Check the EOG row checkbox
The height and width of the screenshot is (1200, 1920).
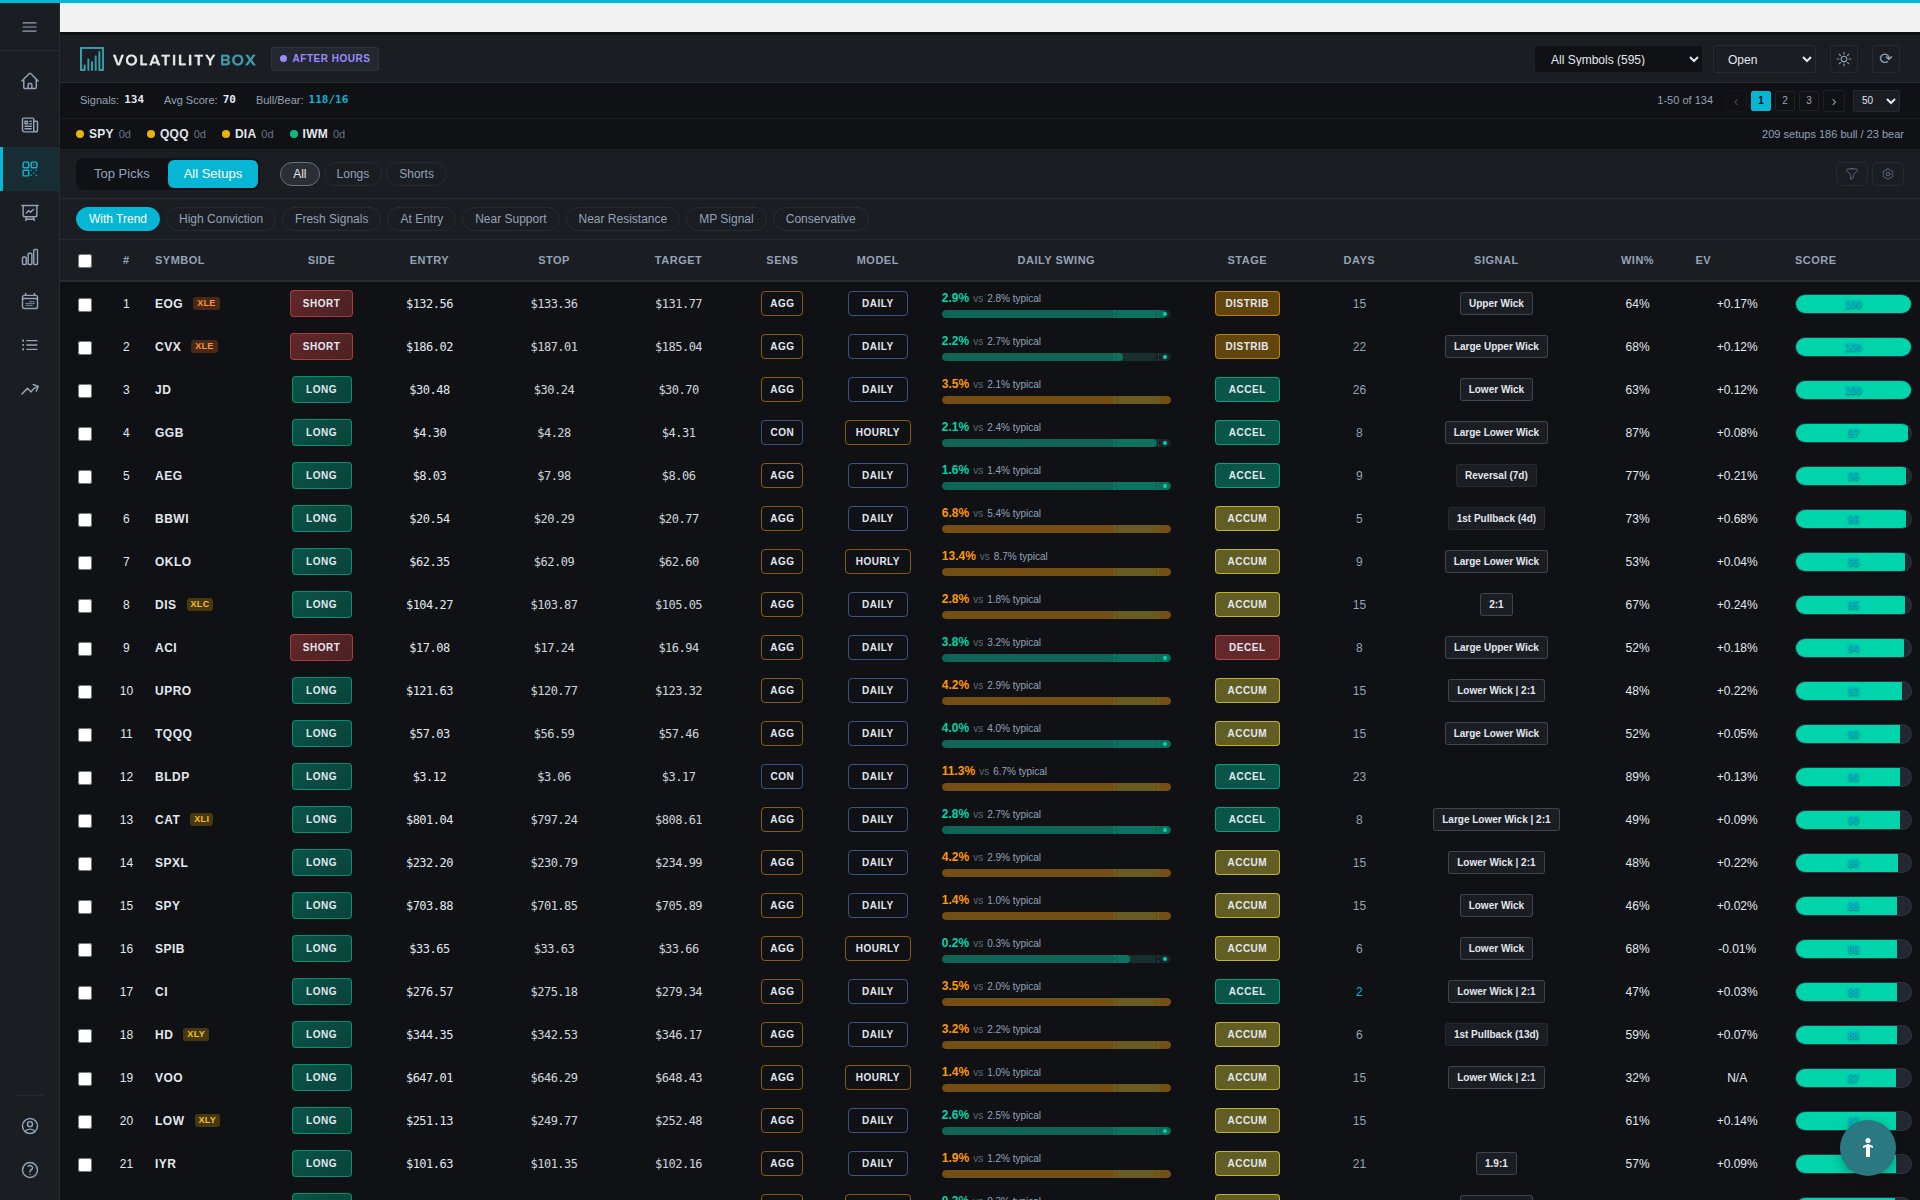(85, 305)
